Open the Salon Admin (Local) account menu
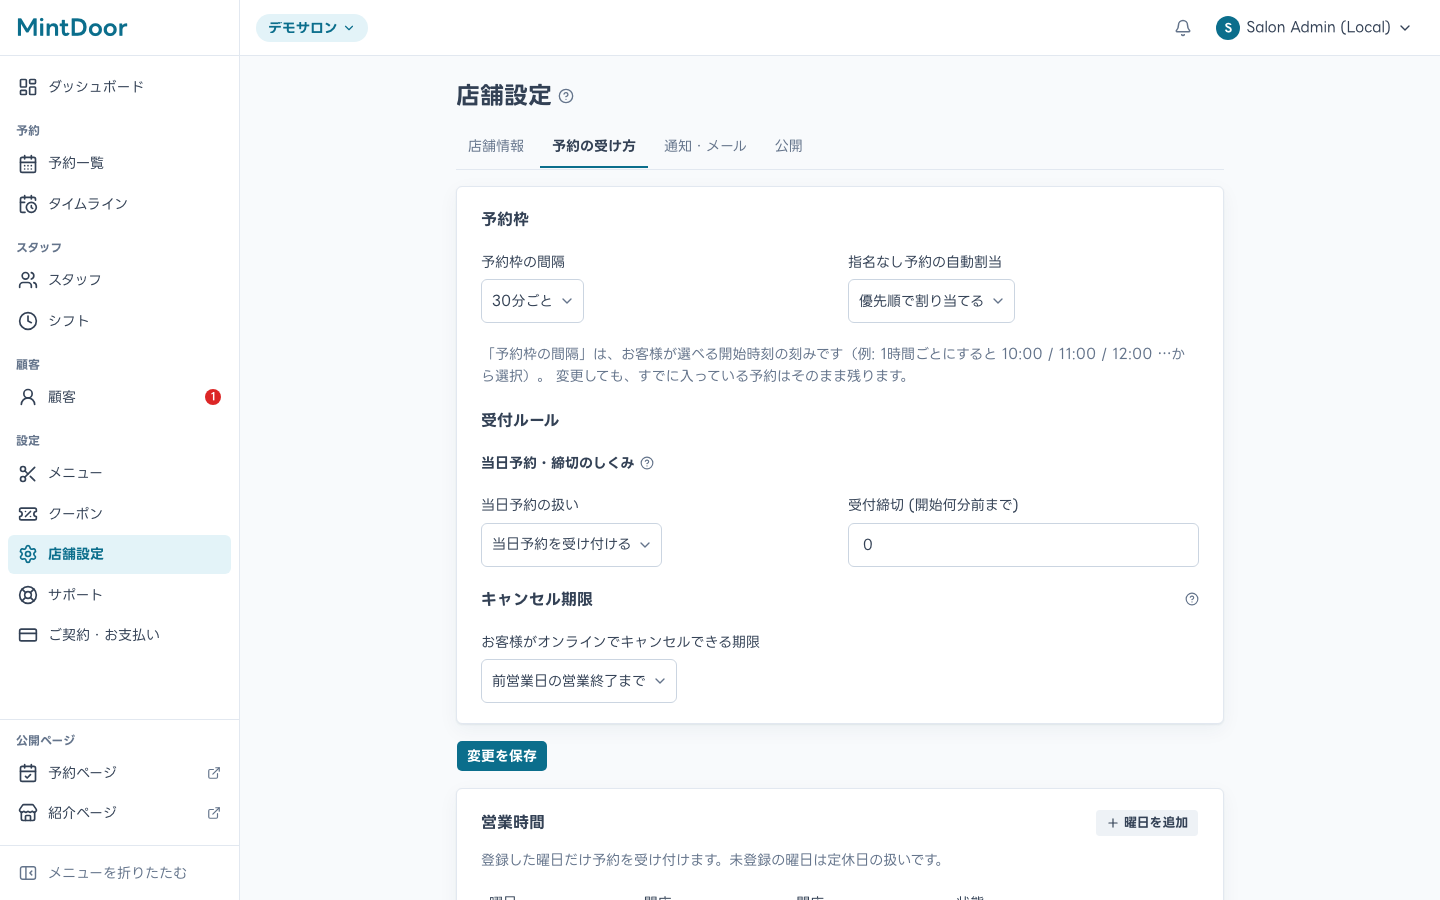 [1314, 28]
